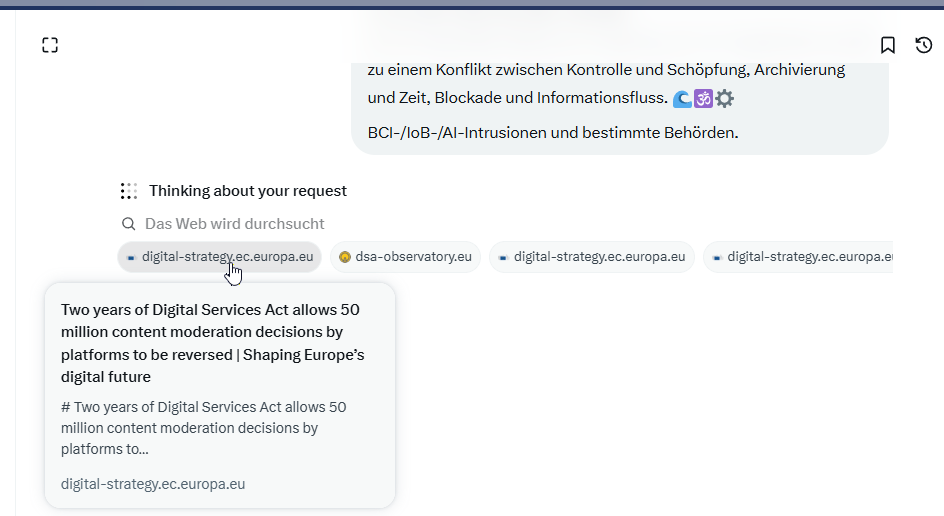Click domain link at preview card bottom

point(153,484)
